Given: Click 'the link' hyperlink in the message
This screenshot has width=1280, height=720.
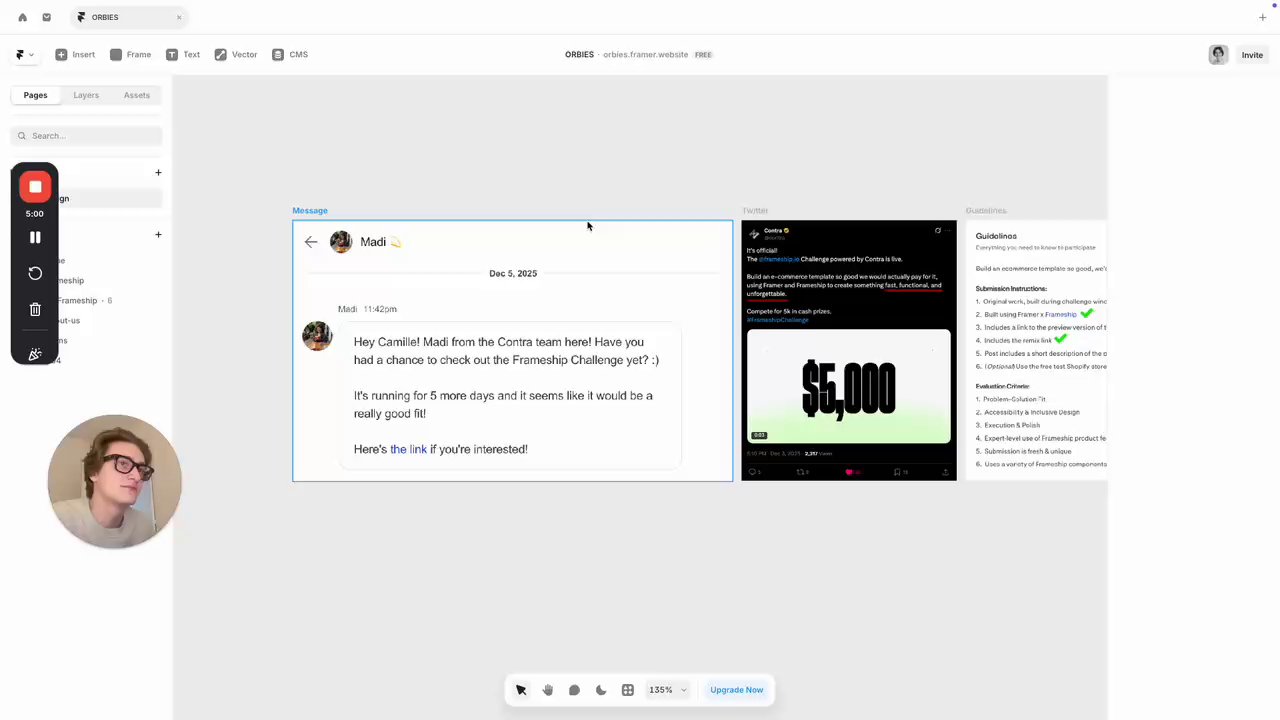Looking at the screenshot, I should pos(408,449).
